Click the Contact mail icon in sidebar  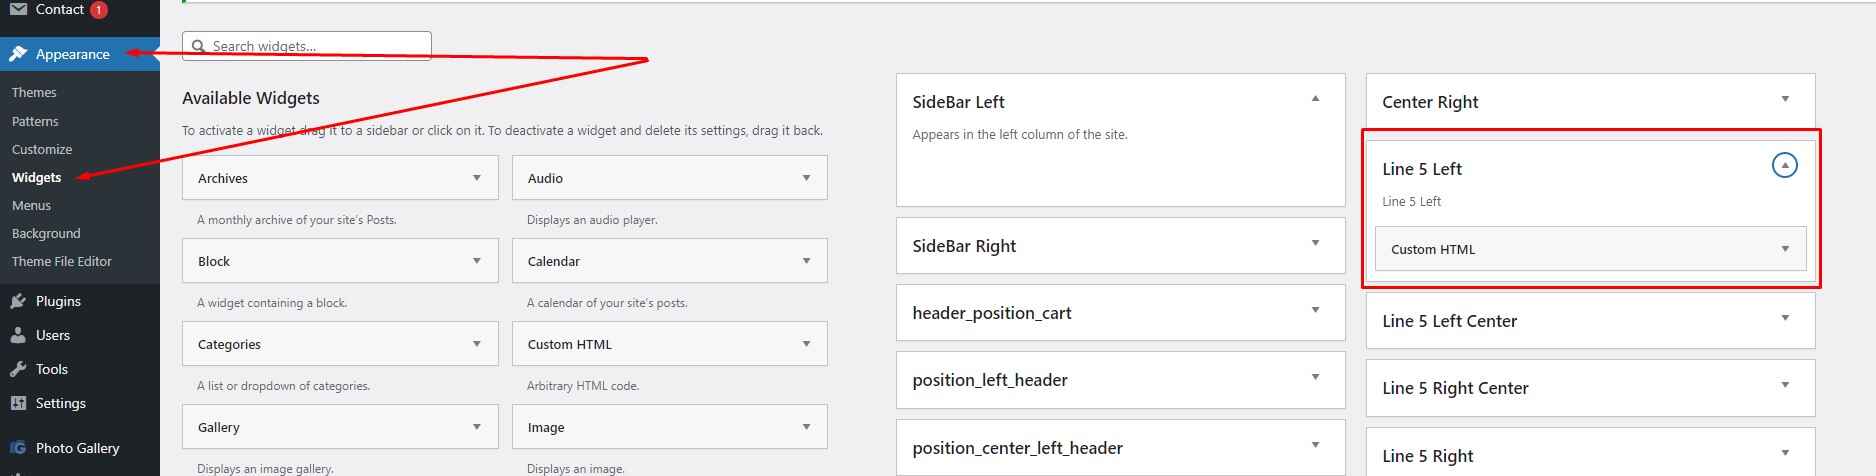[x=18, y=9]
